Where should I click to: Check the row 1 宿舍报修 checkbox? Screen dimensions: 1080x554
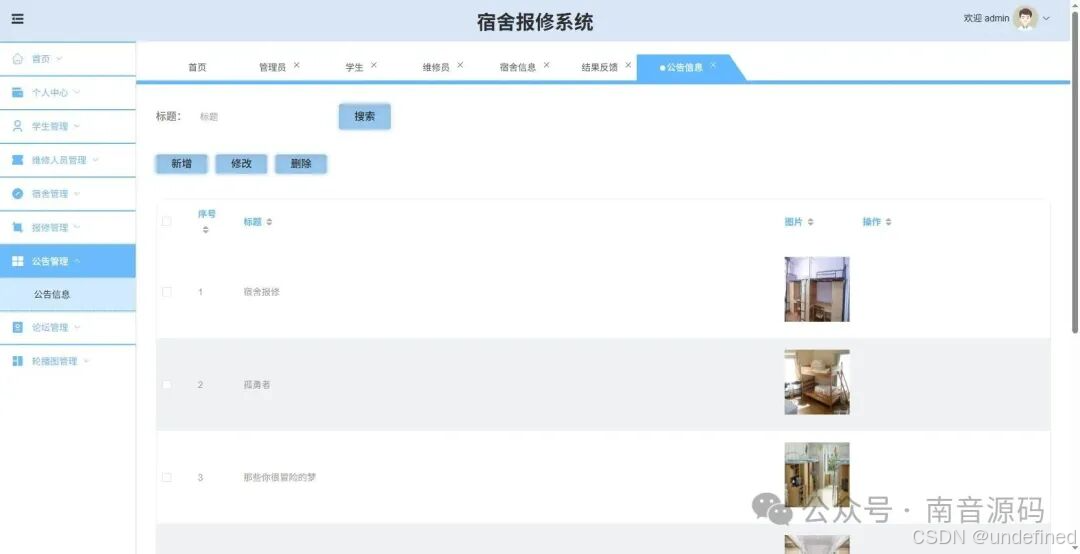pos(166,292)
